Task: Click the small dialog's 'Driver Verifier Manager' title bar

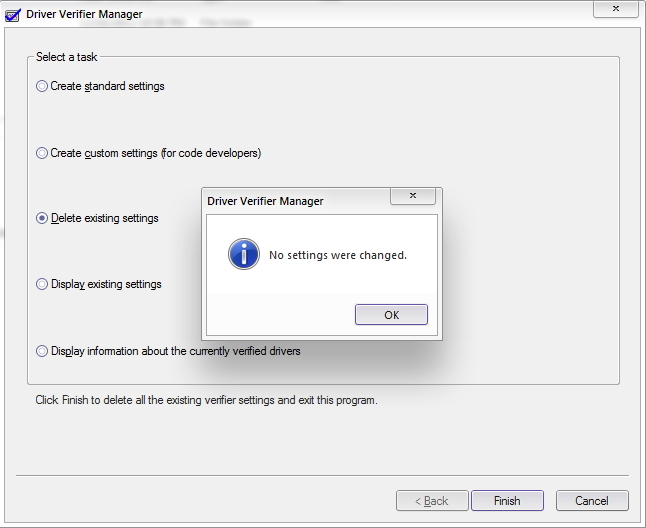Action: pos(297,201)
